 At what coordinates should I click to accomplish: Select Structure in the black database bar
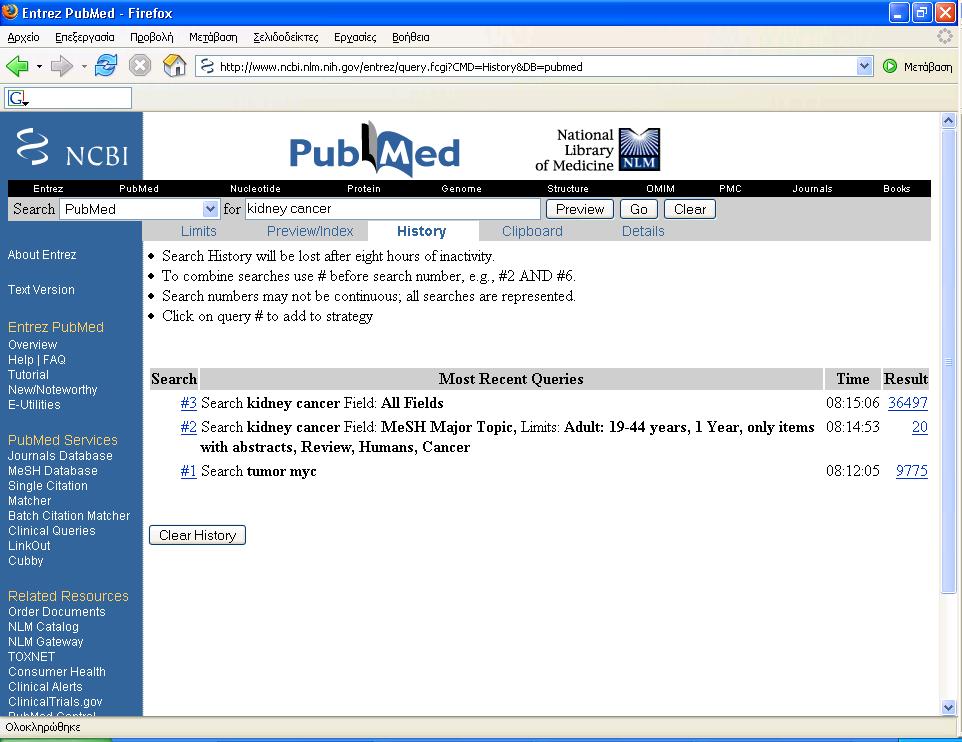point(568,188)
